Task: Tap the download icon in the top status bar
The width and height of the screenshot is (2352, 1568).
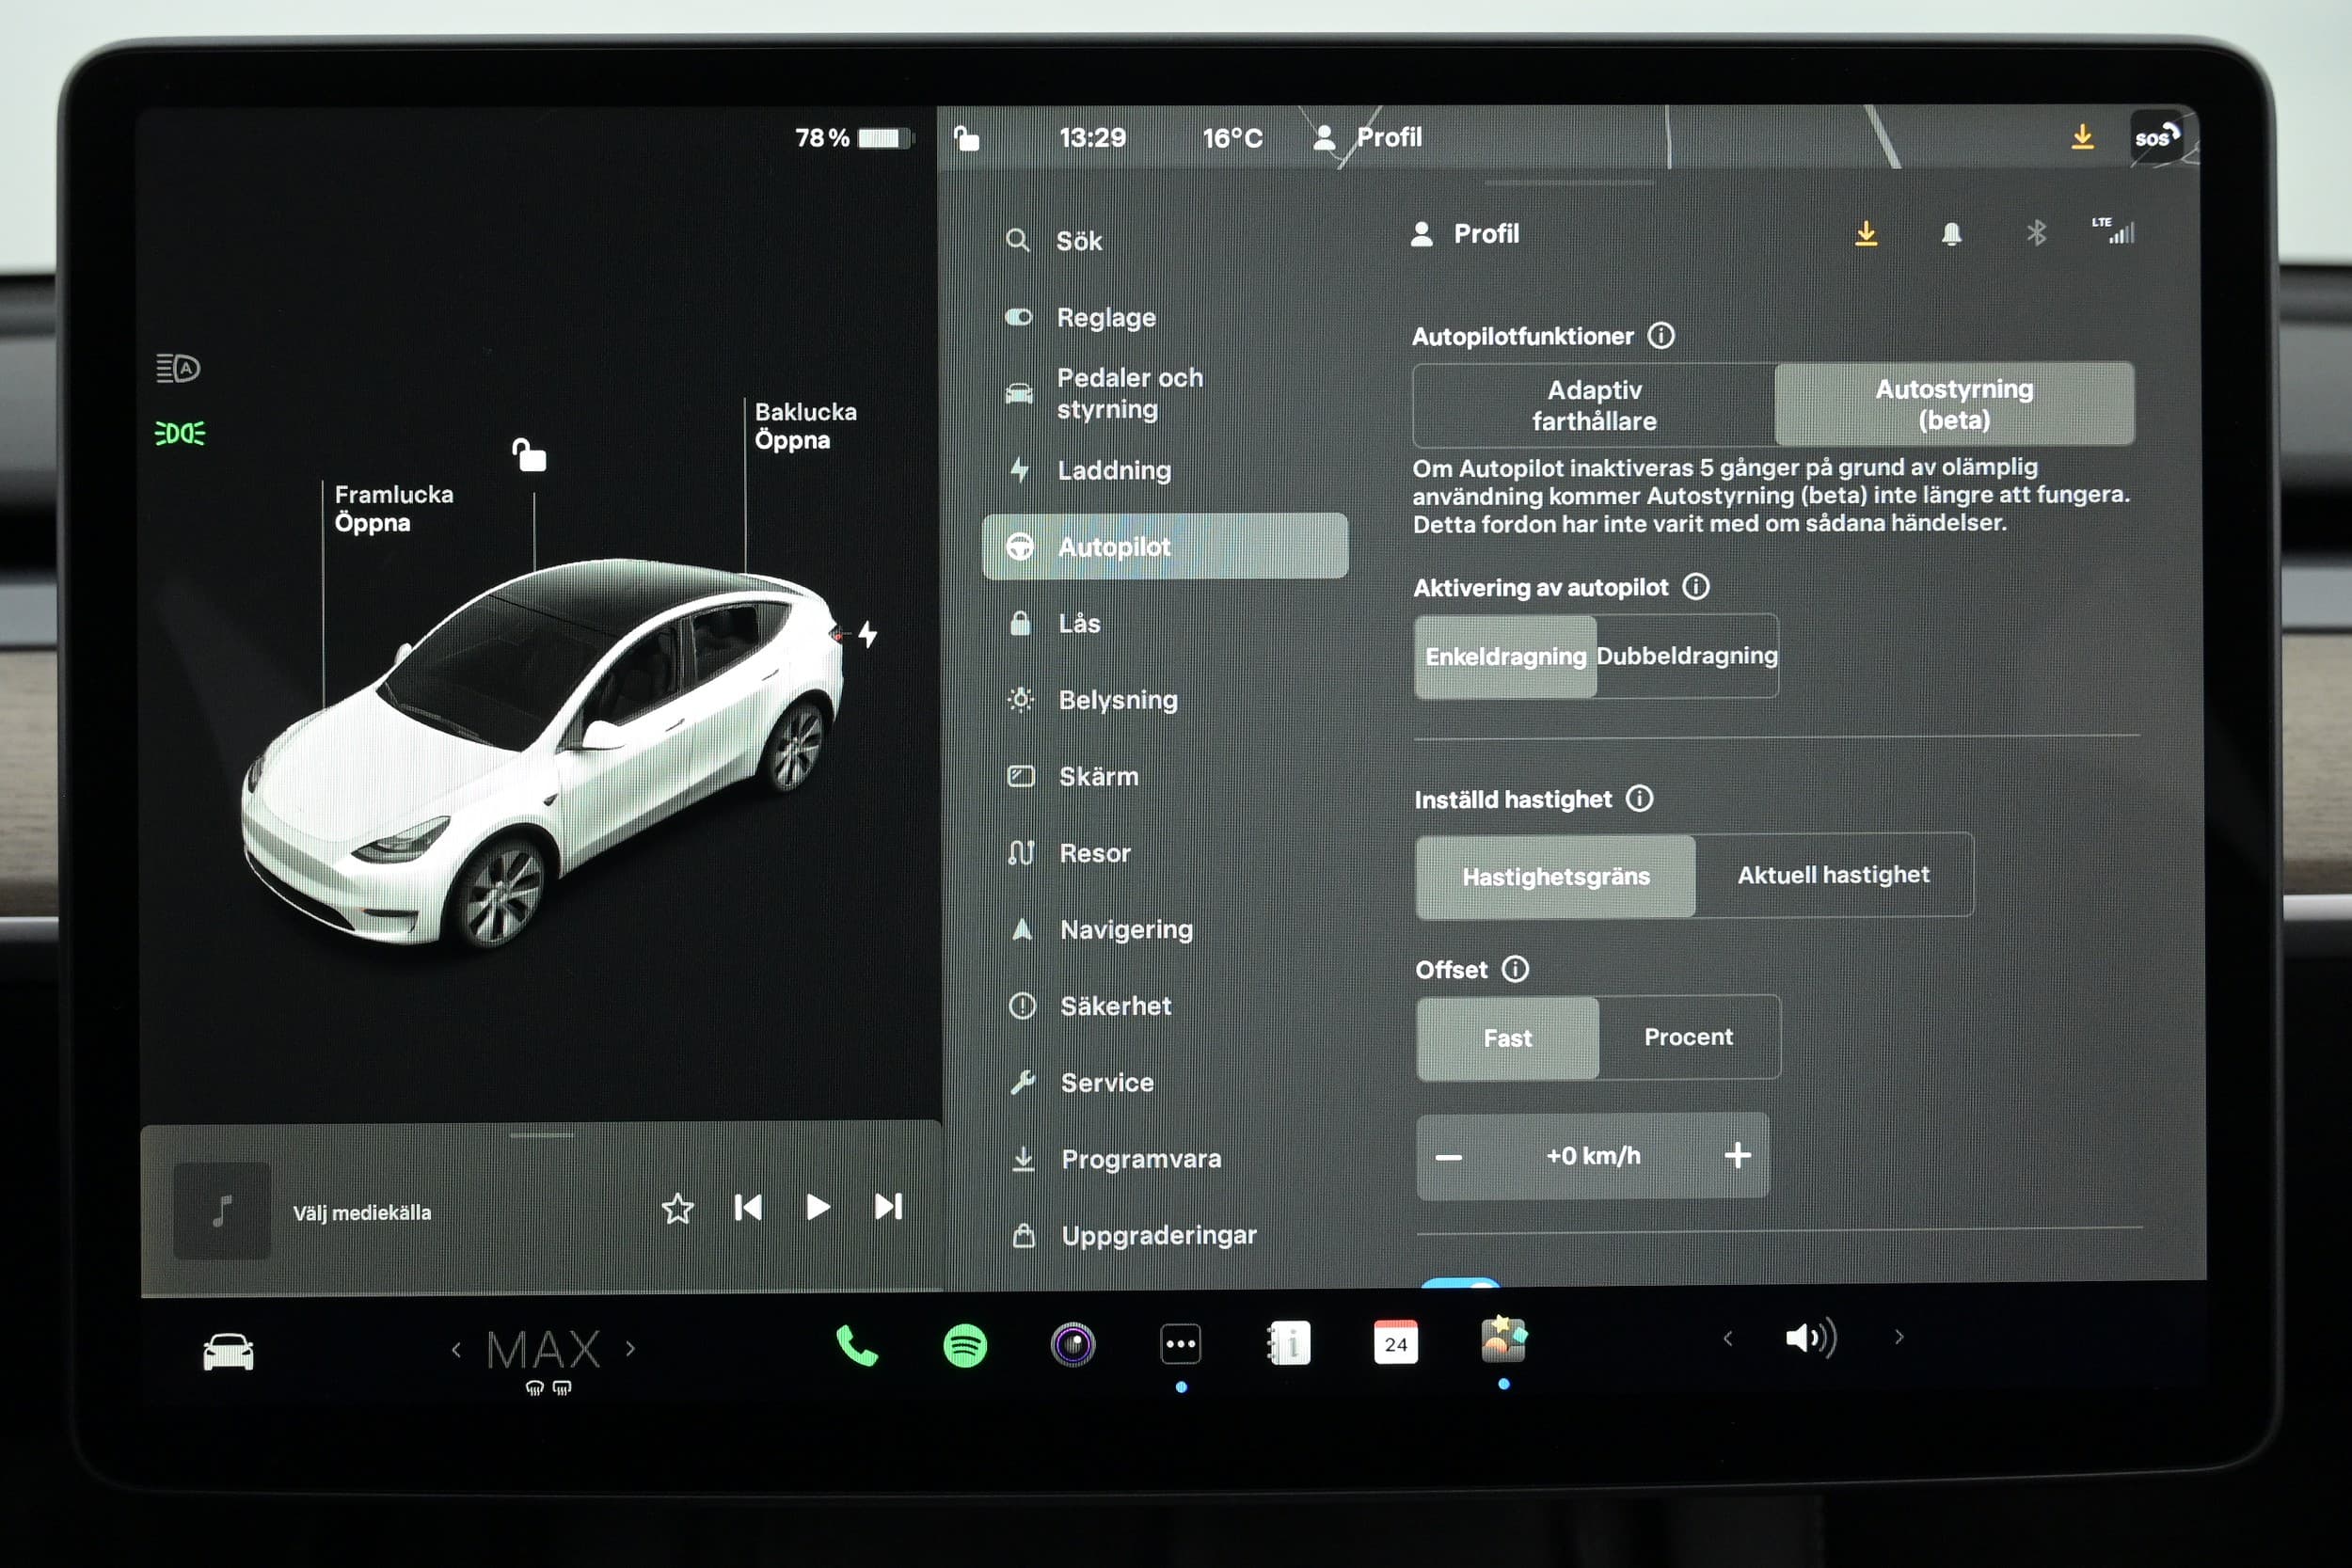Action: [2082, 136]
